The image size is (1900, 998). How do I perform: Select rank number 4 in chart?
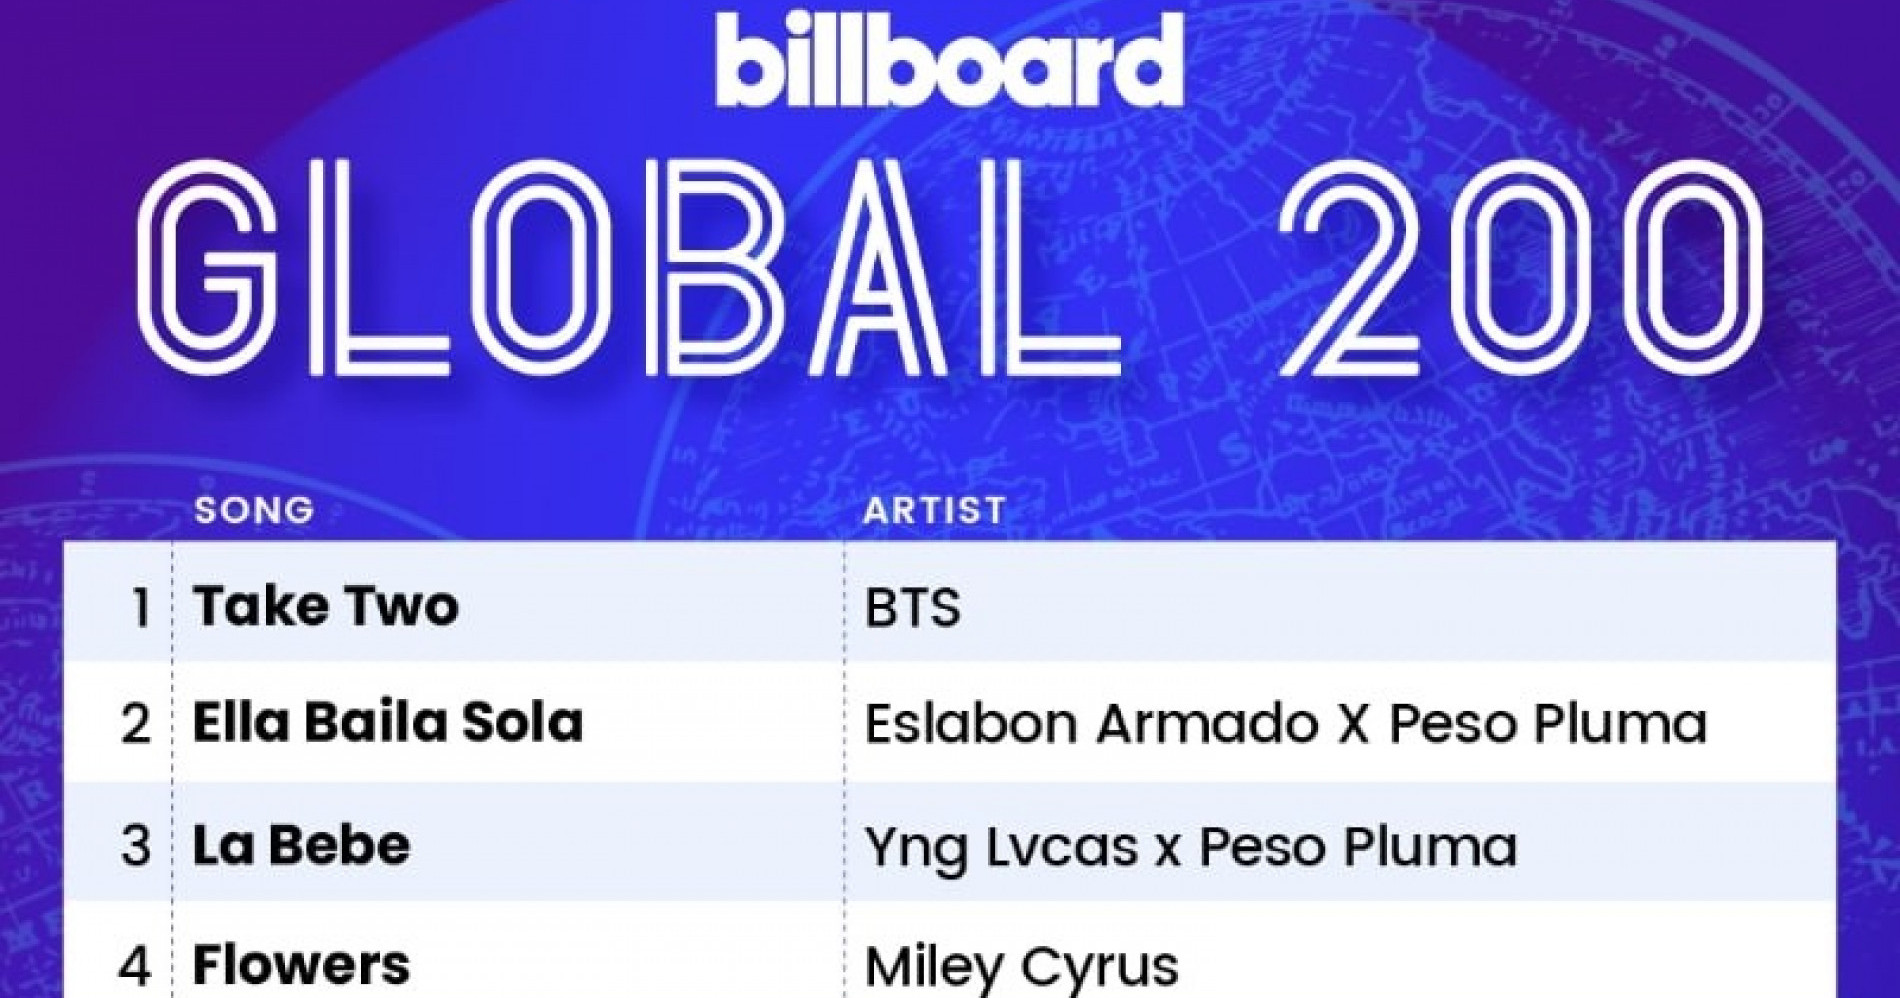click(x=135, y=966)
